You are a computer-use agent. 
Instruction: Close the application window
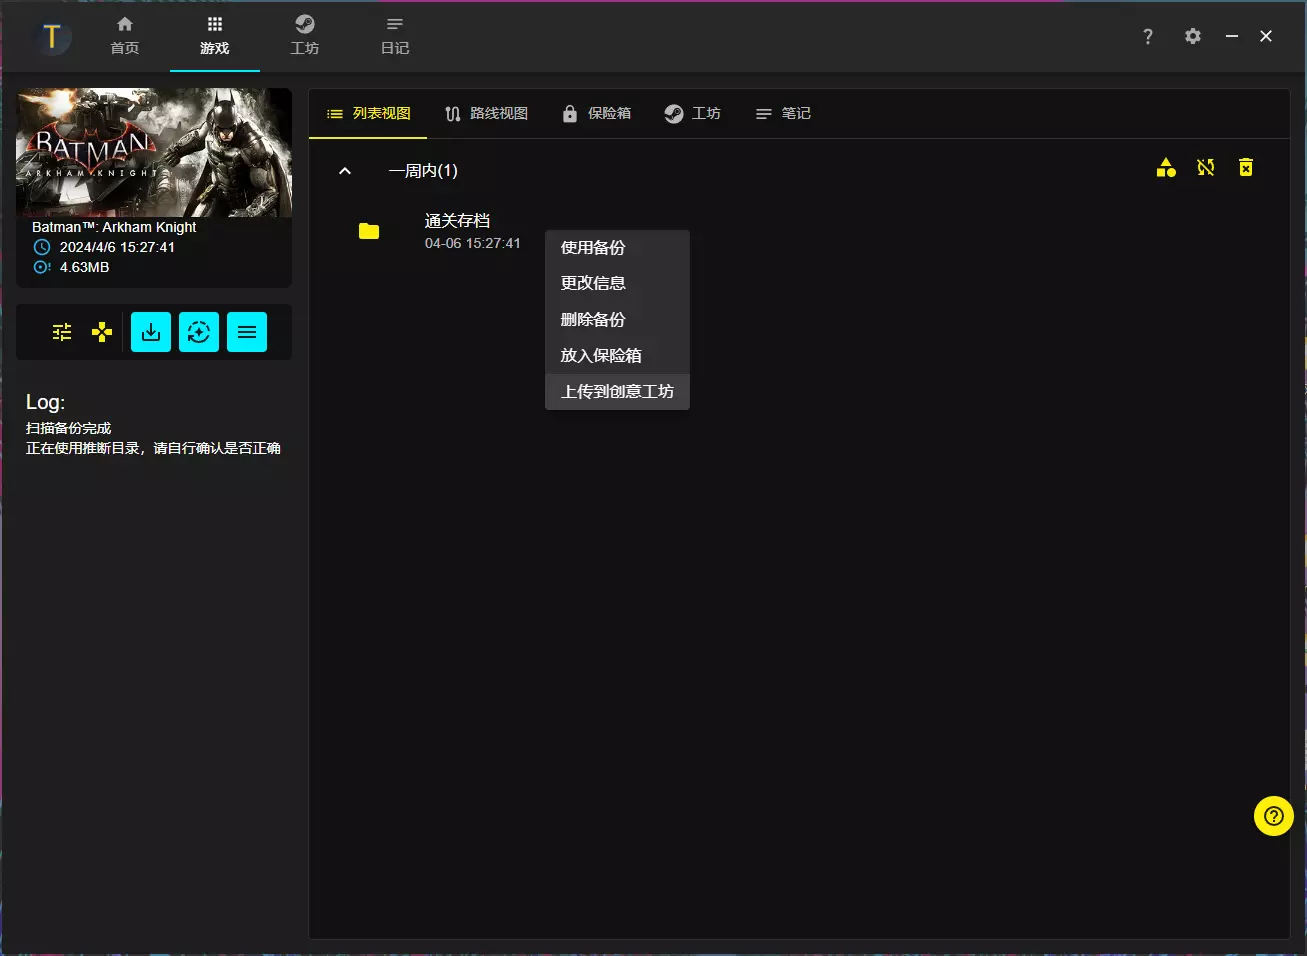point(1266,36)
